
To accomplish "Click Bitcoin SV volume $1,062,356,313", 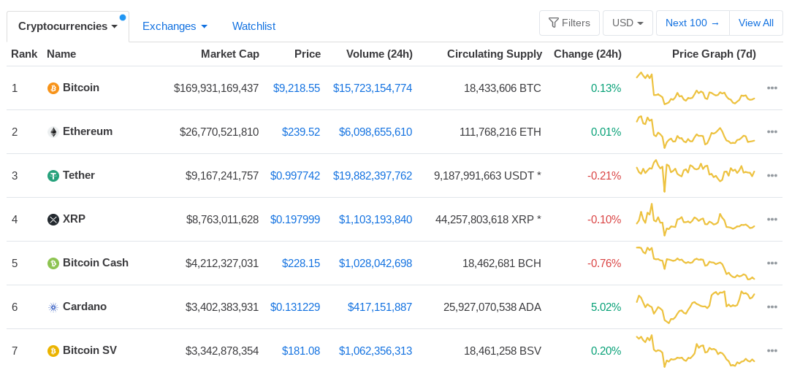I will click(376, 351).
